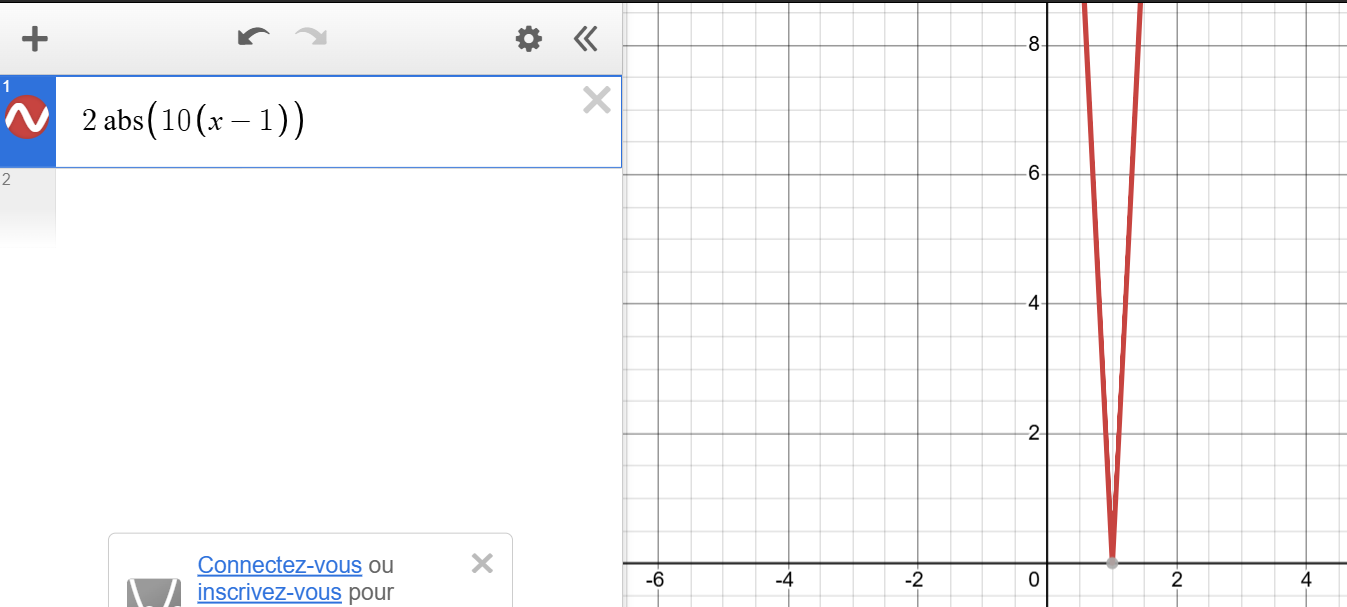Open graph settings gear
This screenshot has width=1347, height=607.
(x=528, y=39)
